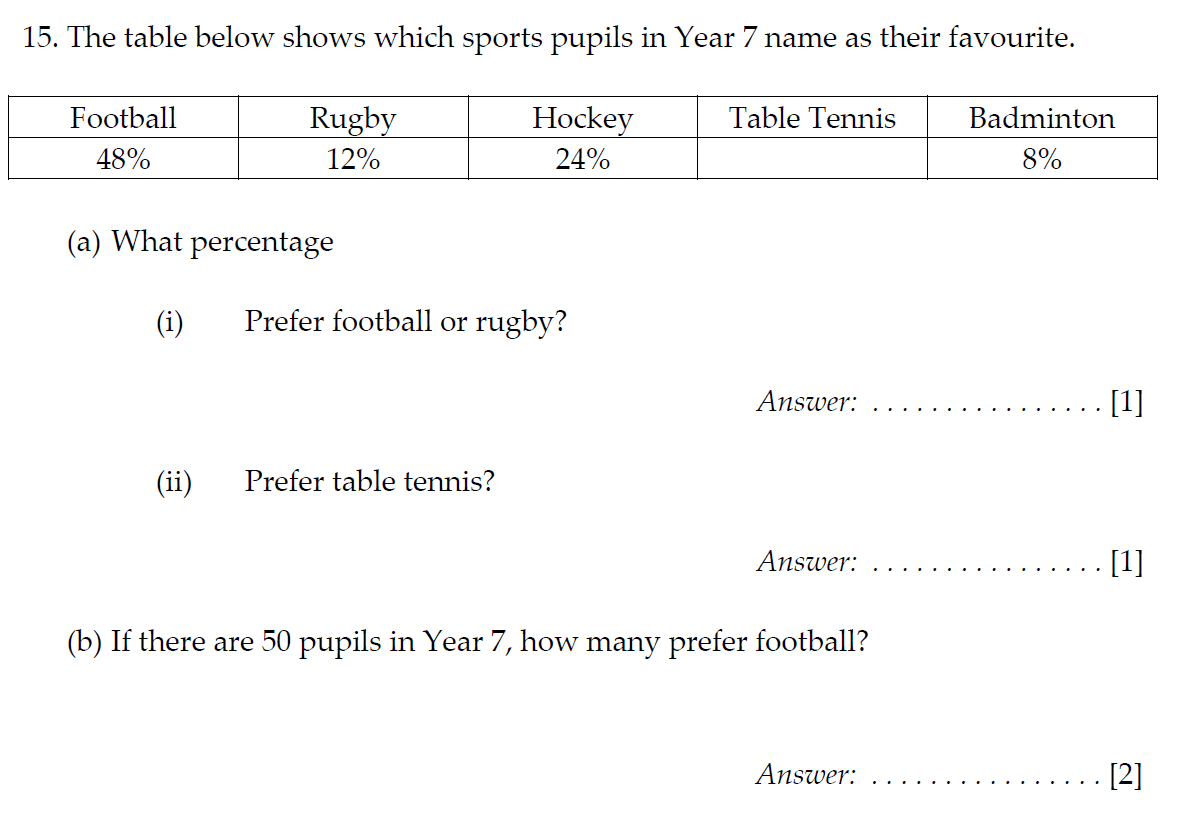Click the 48% football value cell
This screenshot has height=814, width=1181.
click(x=124, y=159)
